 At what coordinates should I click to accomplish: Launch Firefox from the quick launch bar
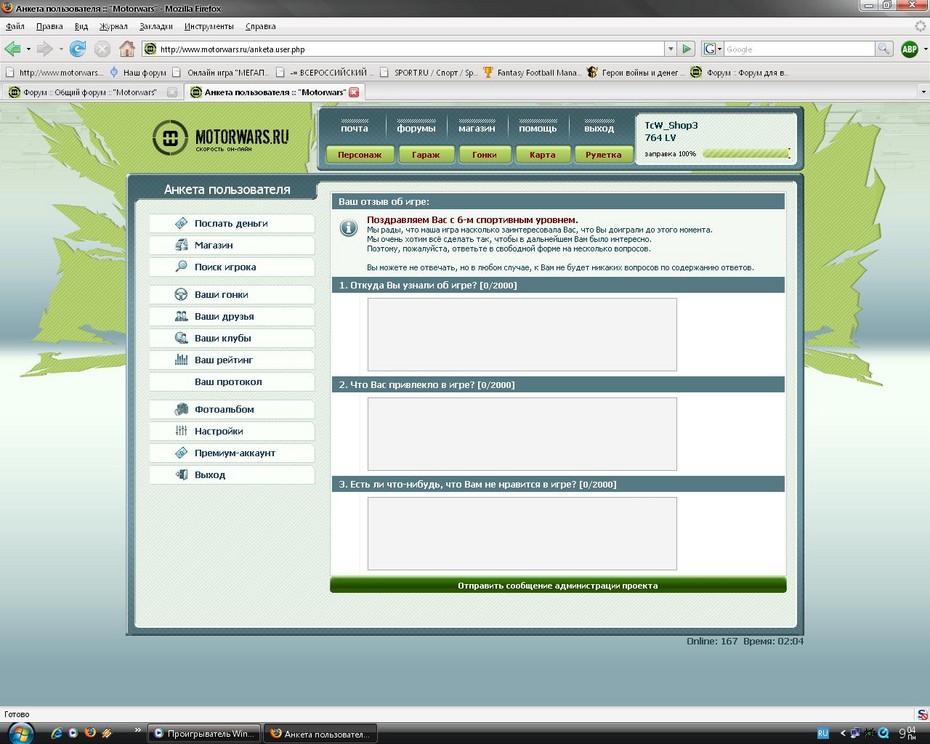click(x=90, y=733)
